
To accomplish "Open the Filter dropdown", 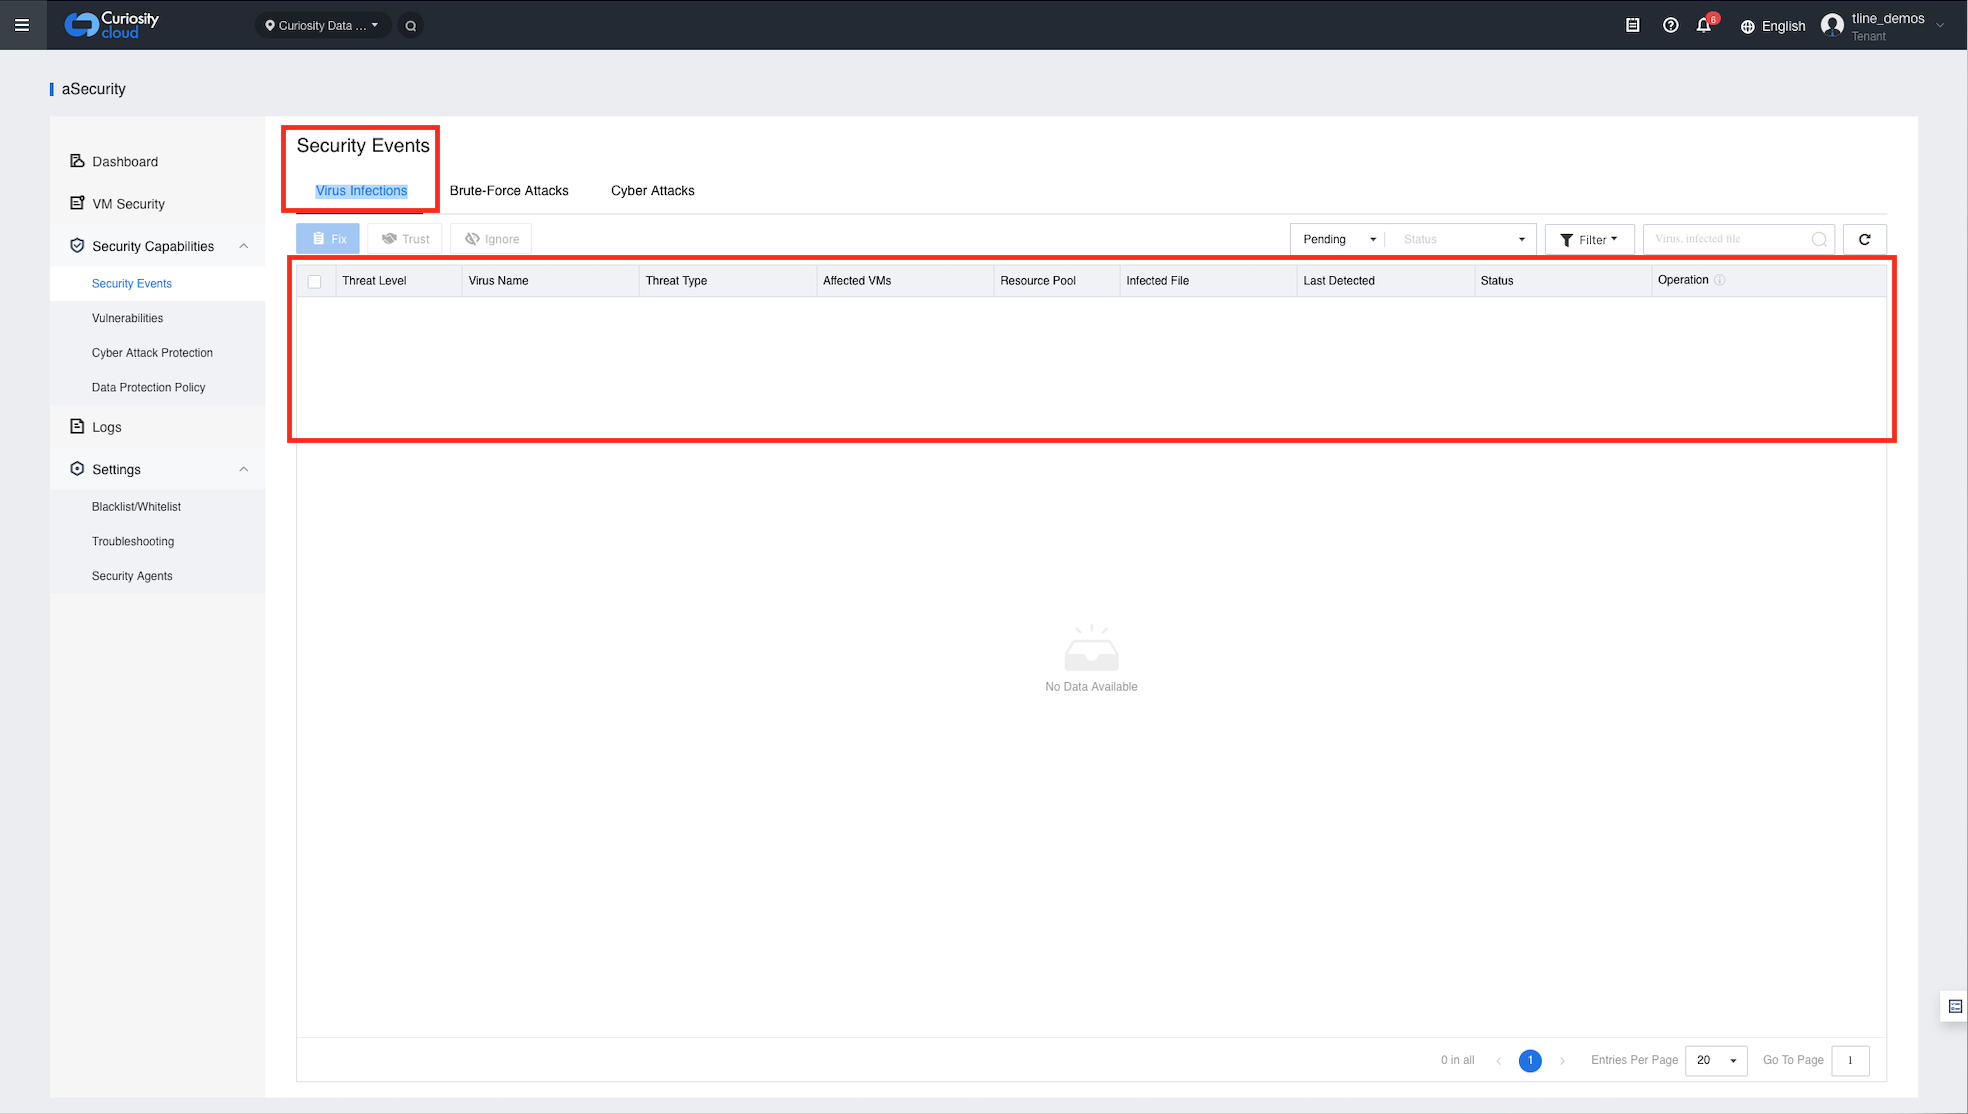I will coord(1588,239).
